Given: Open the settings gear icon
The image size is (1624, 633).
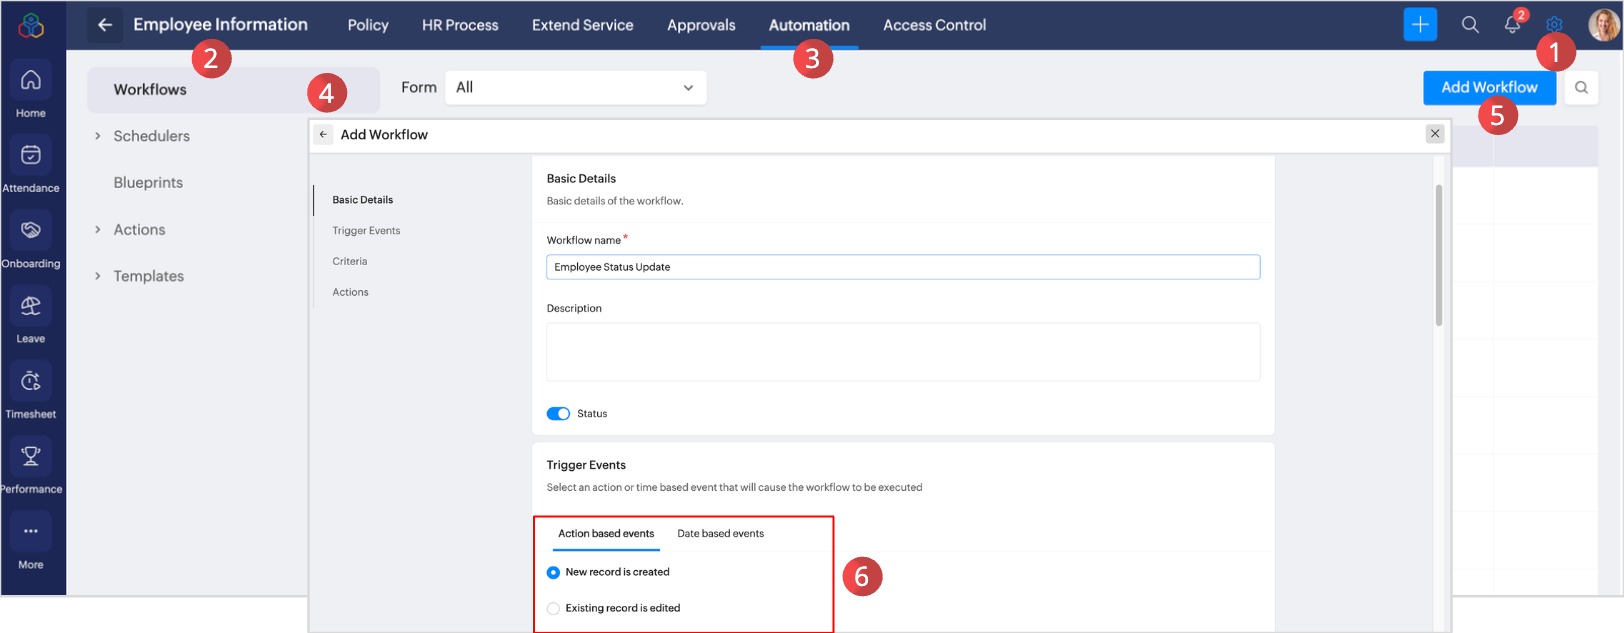Looking at the screenshot, I should point(1554,25).
